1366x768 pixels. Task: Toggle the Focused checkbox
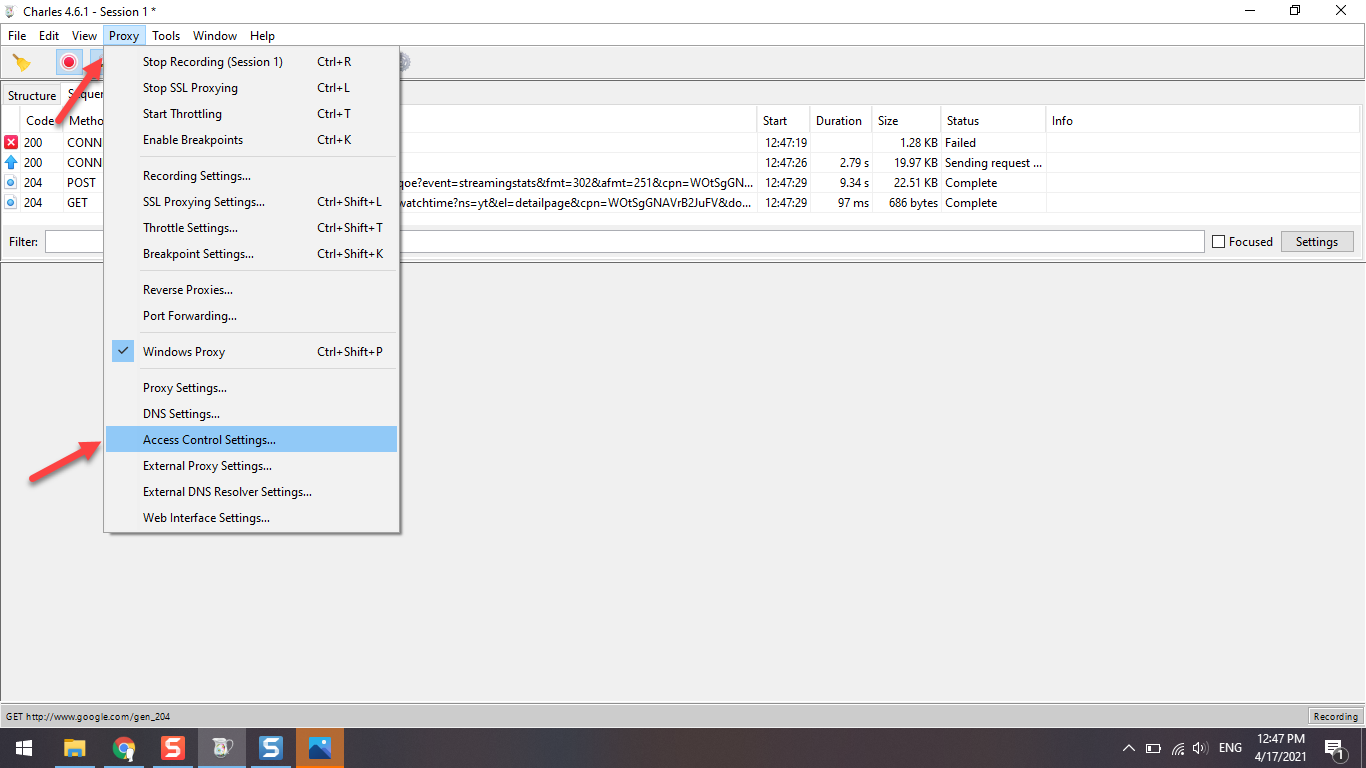pyautogui.click(x=1218, y=242)
